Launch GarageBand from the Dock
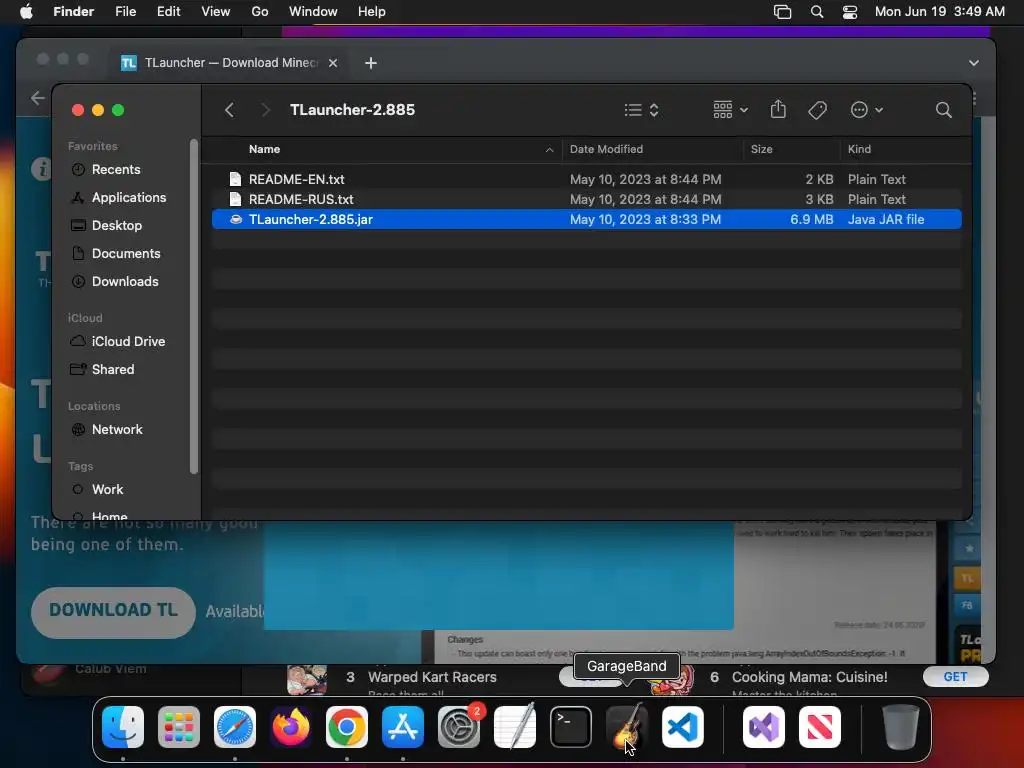This screenshot has height=768, width=1024. coord(627,726)
